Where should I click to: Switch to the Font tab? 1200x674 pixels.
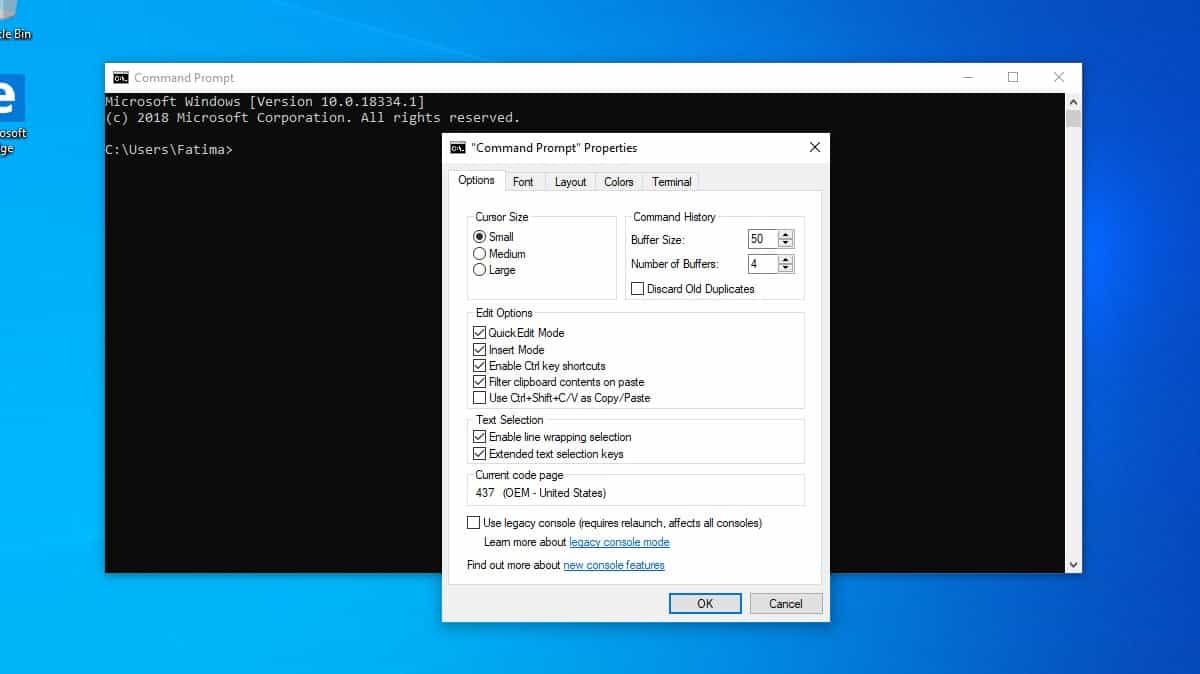[523, 182]
